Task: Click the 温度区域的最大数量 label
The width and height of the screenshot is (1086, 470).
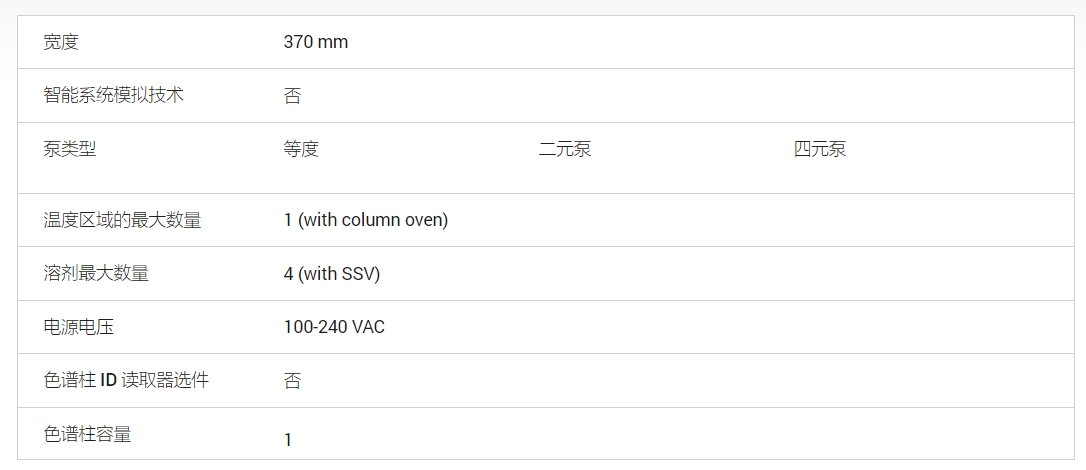Action: click(122, 220)
